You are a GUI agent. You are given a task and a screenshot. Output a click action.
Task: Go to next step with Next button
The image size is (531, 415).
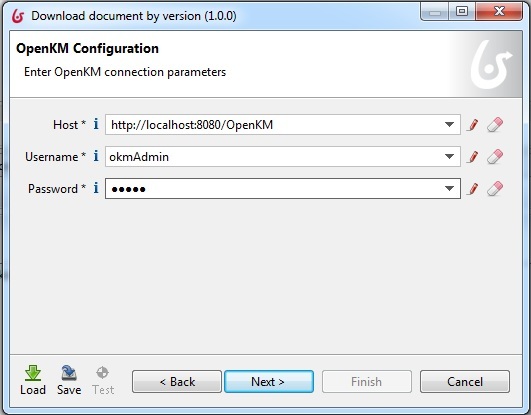[269, 381]
